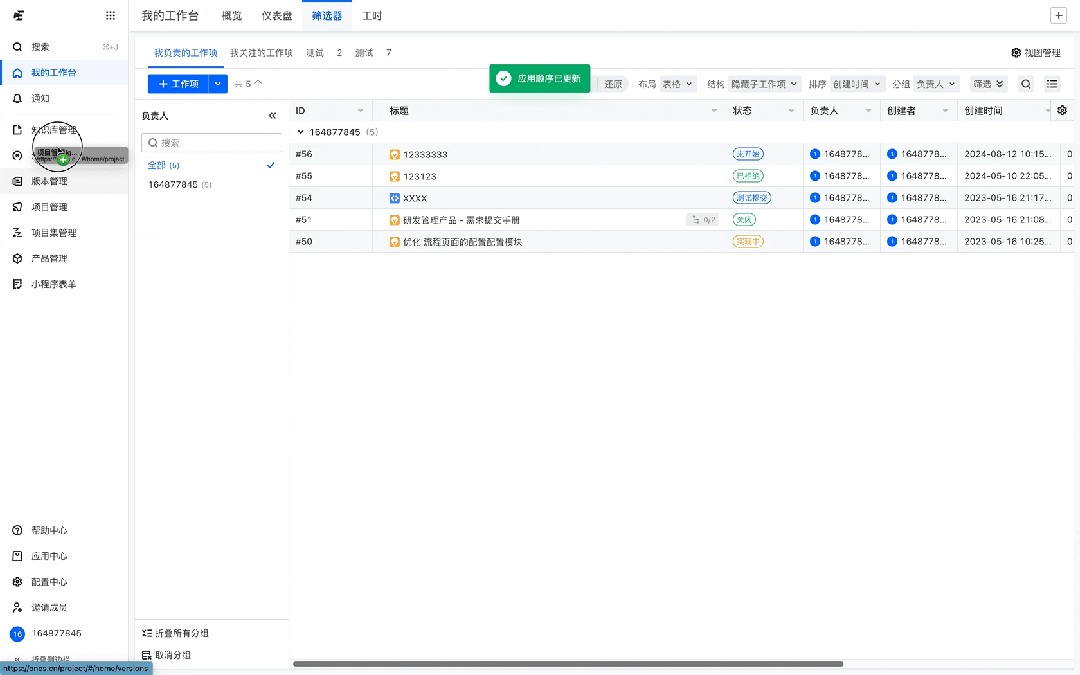Click the 未开始 status tag of row #56
This screenshot has height=675, width=1080.
[x=748, y=154]
